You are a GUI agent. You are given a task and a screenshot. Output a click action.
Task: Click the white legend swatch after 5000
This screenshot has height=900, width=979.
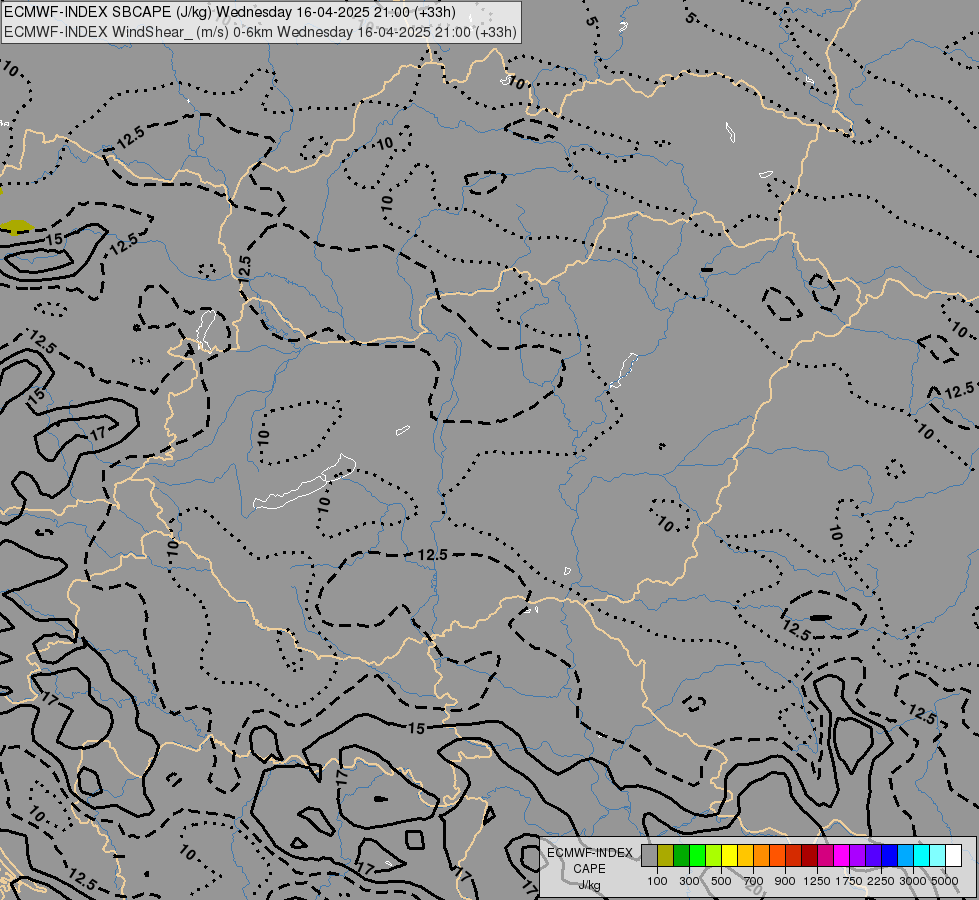[953, 856]
